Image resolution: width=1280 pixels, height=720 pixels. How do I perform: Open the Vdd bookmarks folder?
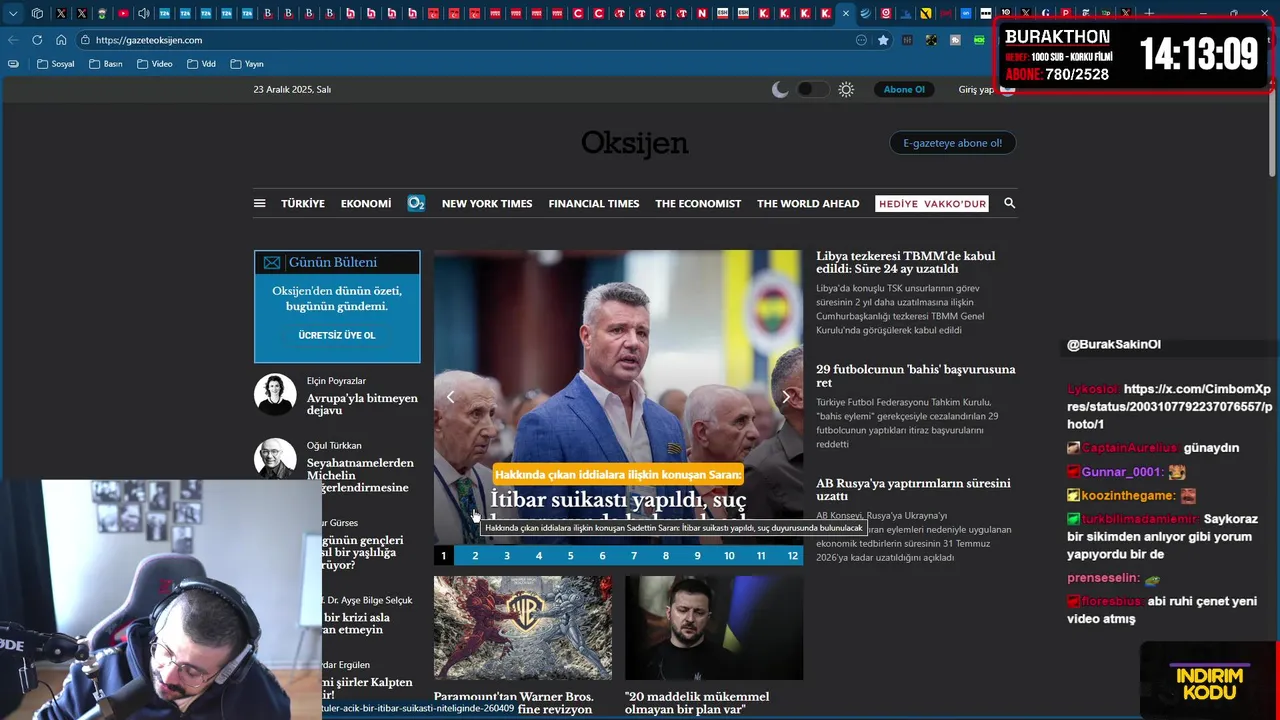pyautogui.click(x=201, y=64)
